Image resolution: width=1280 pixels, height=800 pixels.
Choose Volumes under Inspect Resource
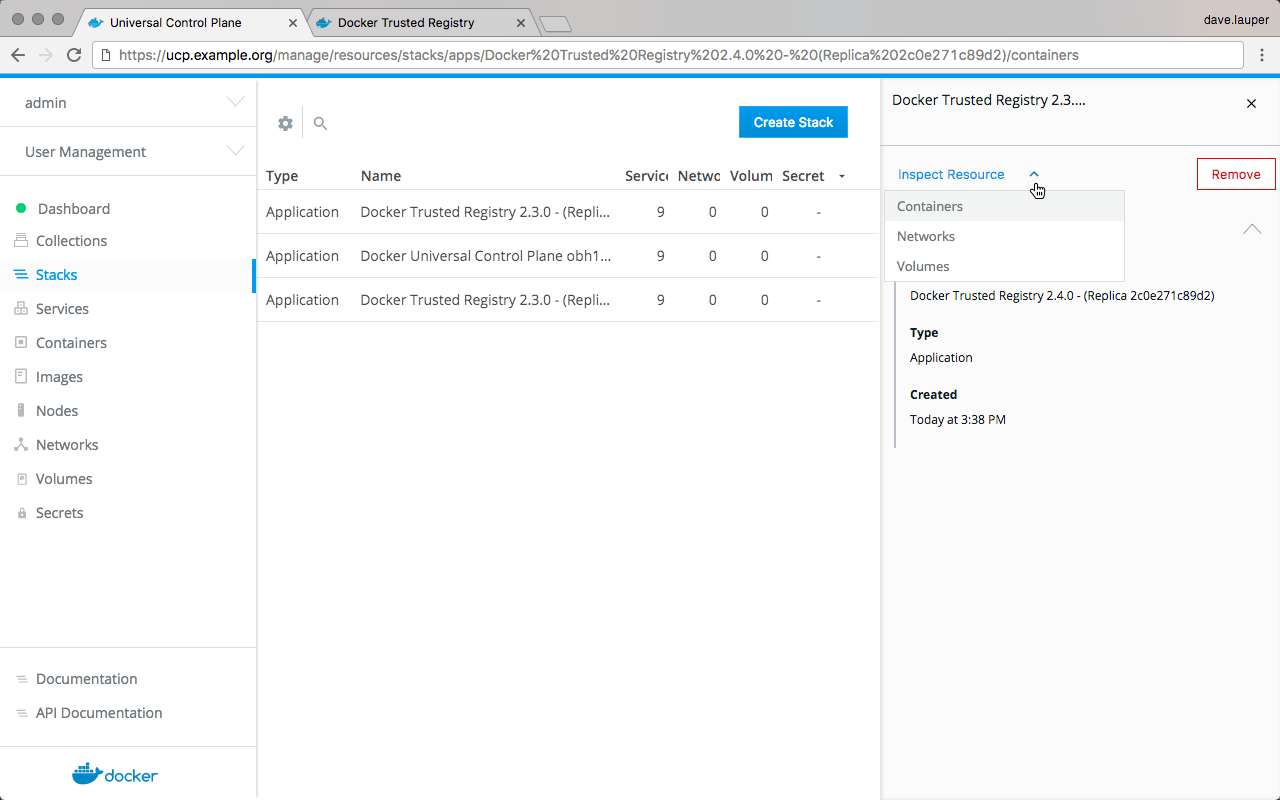pos(922,266)
